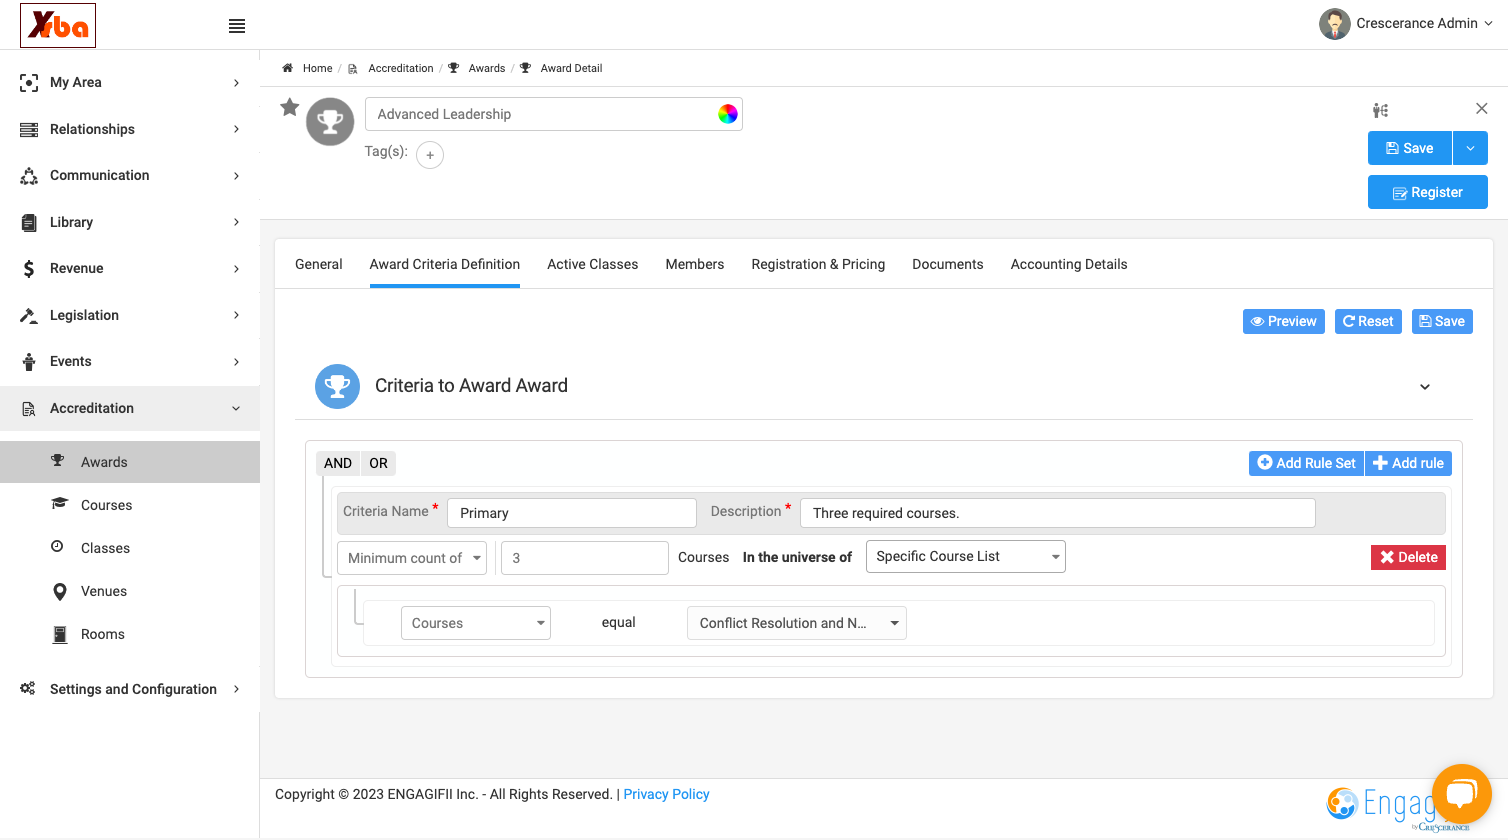1508x840 pixels.
Task: Click the Add Rule Set button
Action: coord(1306,463)
